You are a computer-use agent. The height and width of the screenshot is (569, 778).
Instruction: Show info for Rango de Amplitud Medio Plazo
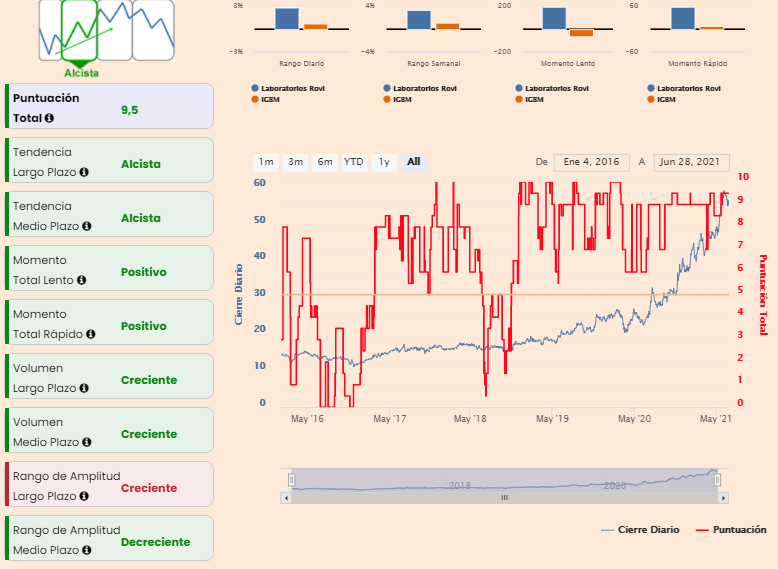(87, 550)
